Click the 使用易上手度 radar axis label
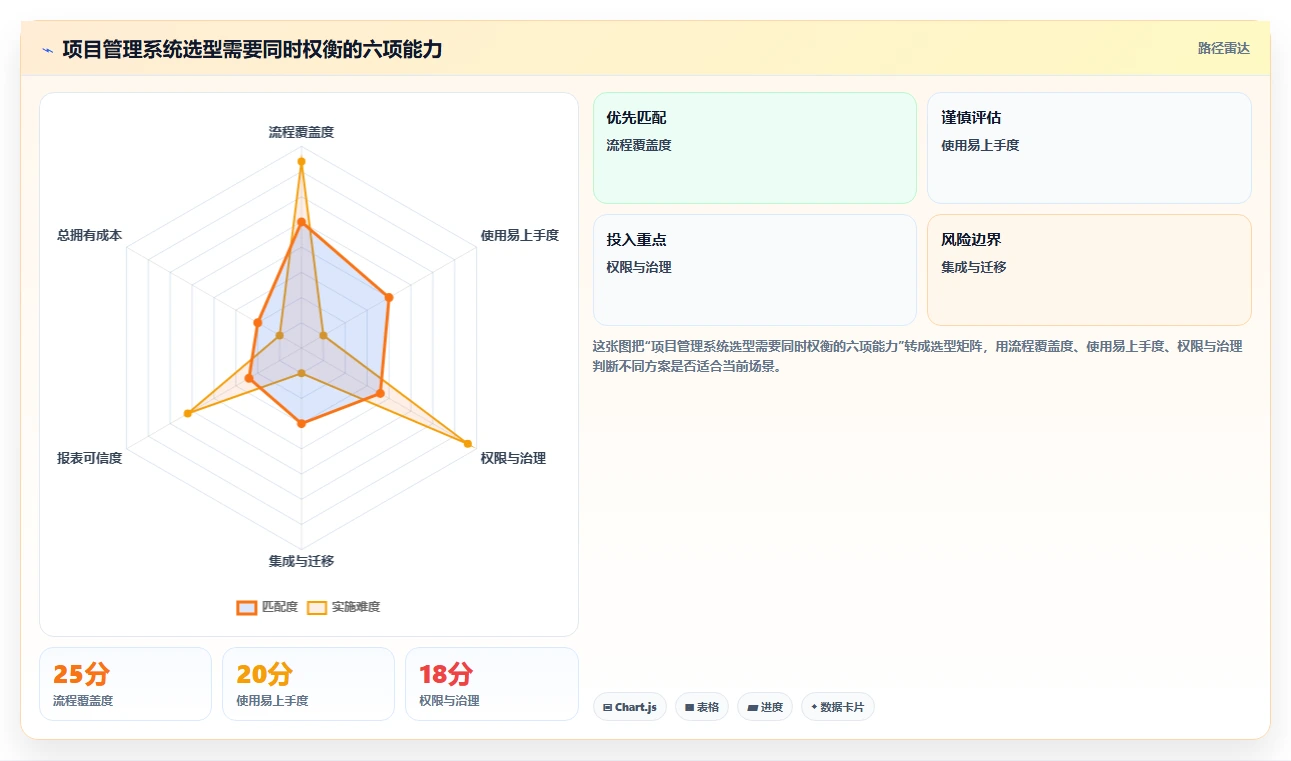The height and width of the screenshot is (761, 1291). pos(520,235)
